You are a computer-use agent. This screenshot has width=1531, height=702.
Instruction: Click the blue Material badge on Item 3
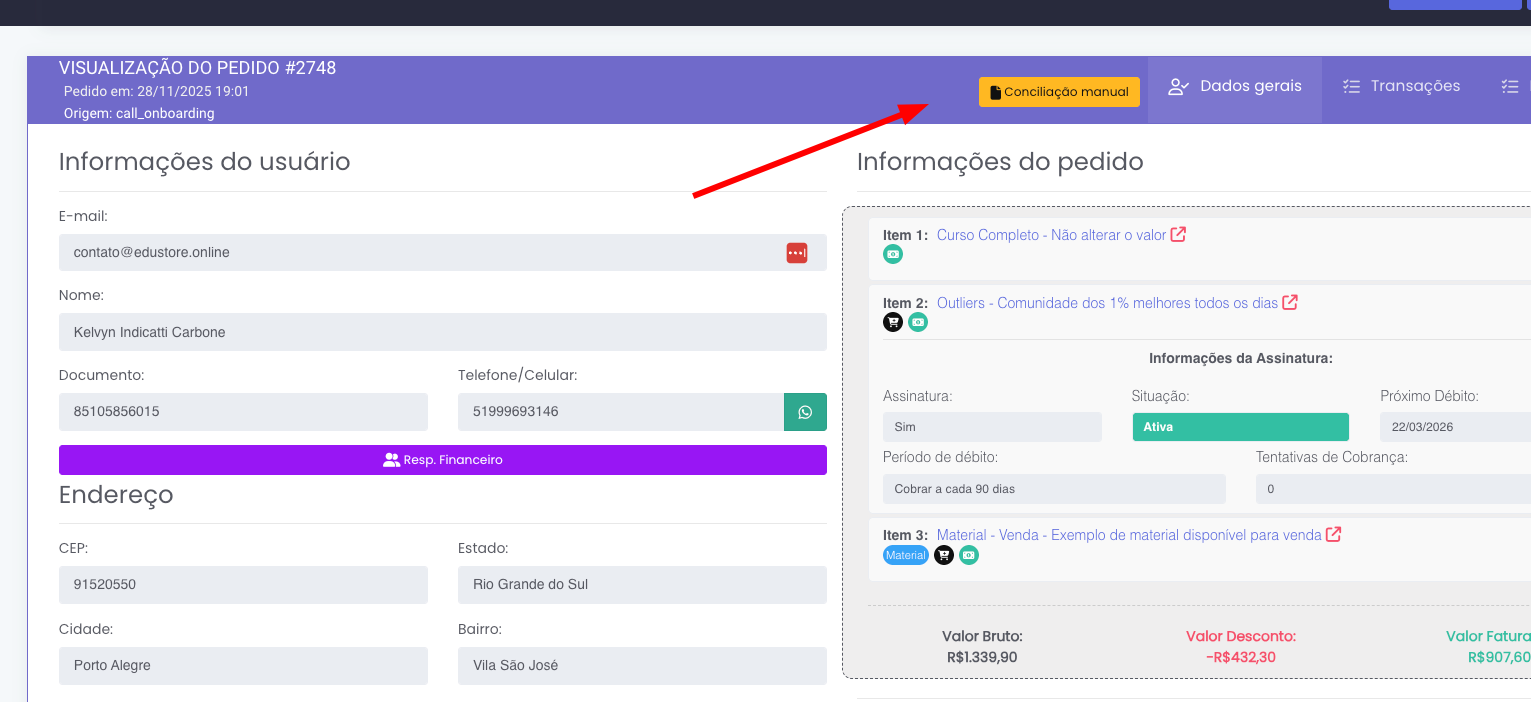click(905, 555)
